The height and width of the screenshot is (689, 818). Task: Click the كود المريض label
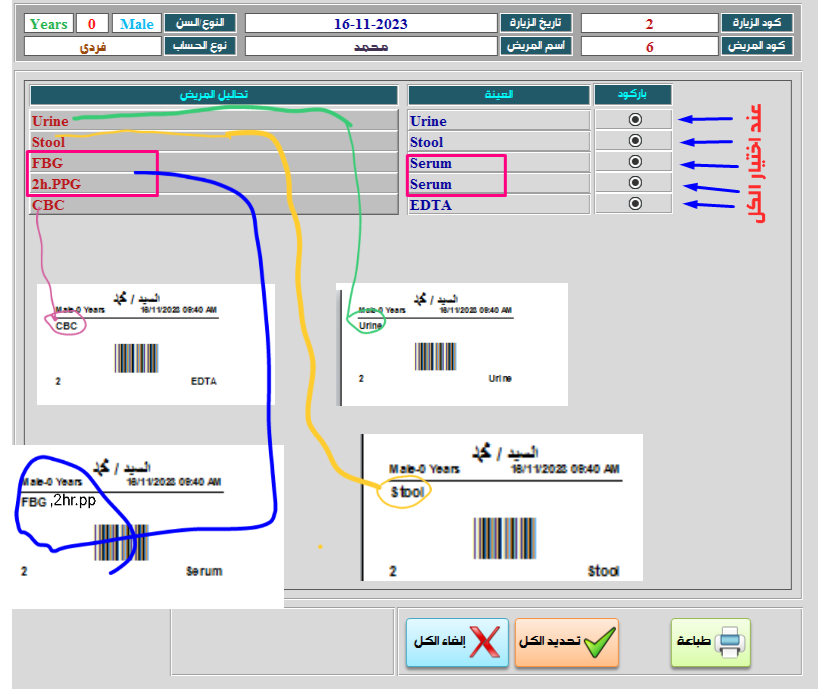point(757,46)
